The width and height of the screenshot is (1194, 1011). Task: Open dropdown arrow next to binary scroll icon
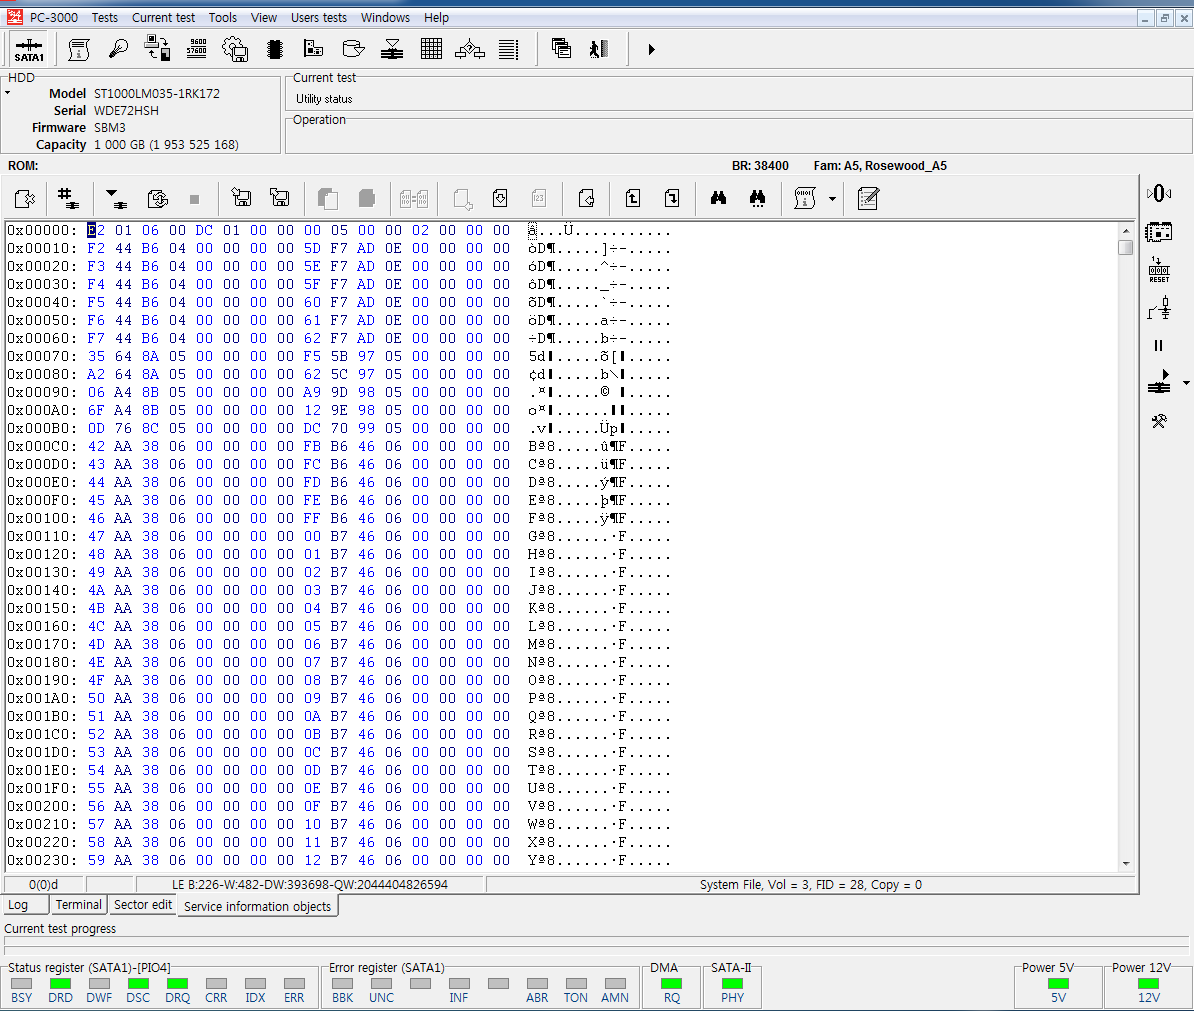[x=832, y=199]
